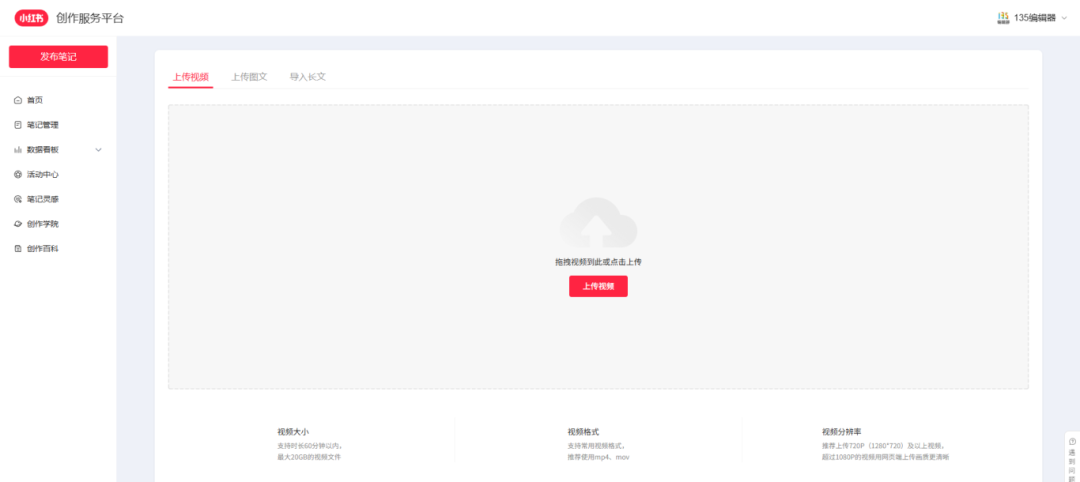
Task: Click the academy icon beside 创作学院
Action: pos(18,224)
